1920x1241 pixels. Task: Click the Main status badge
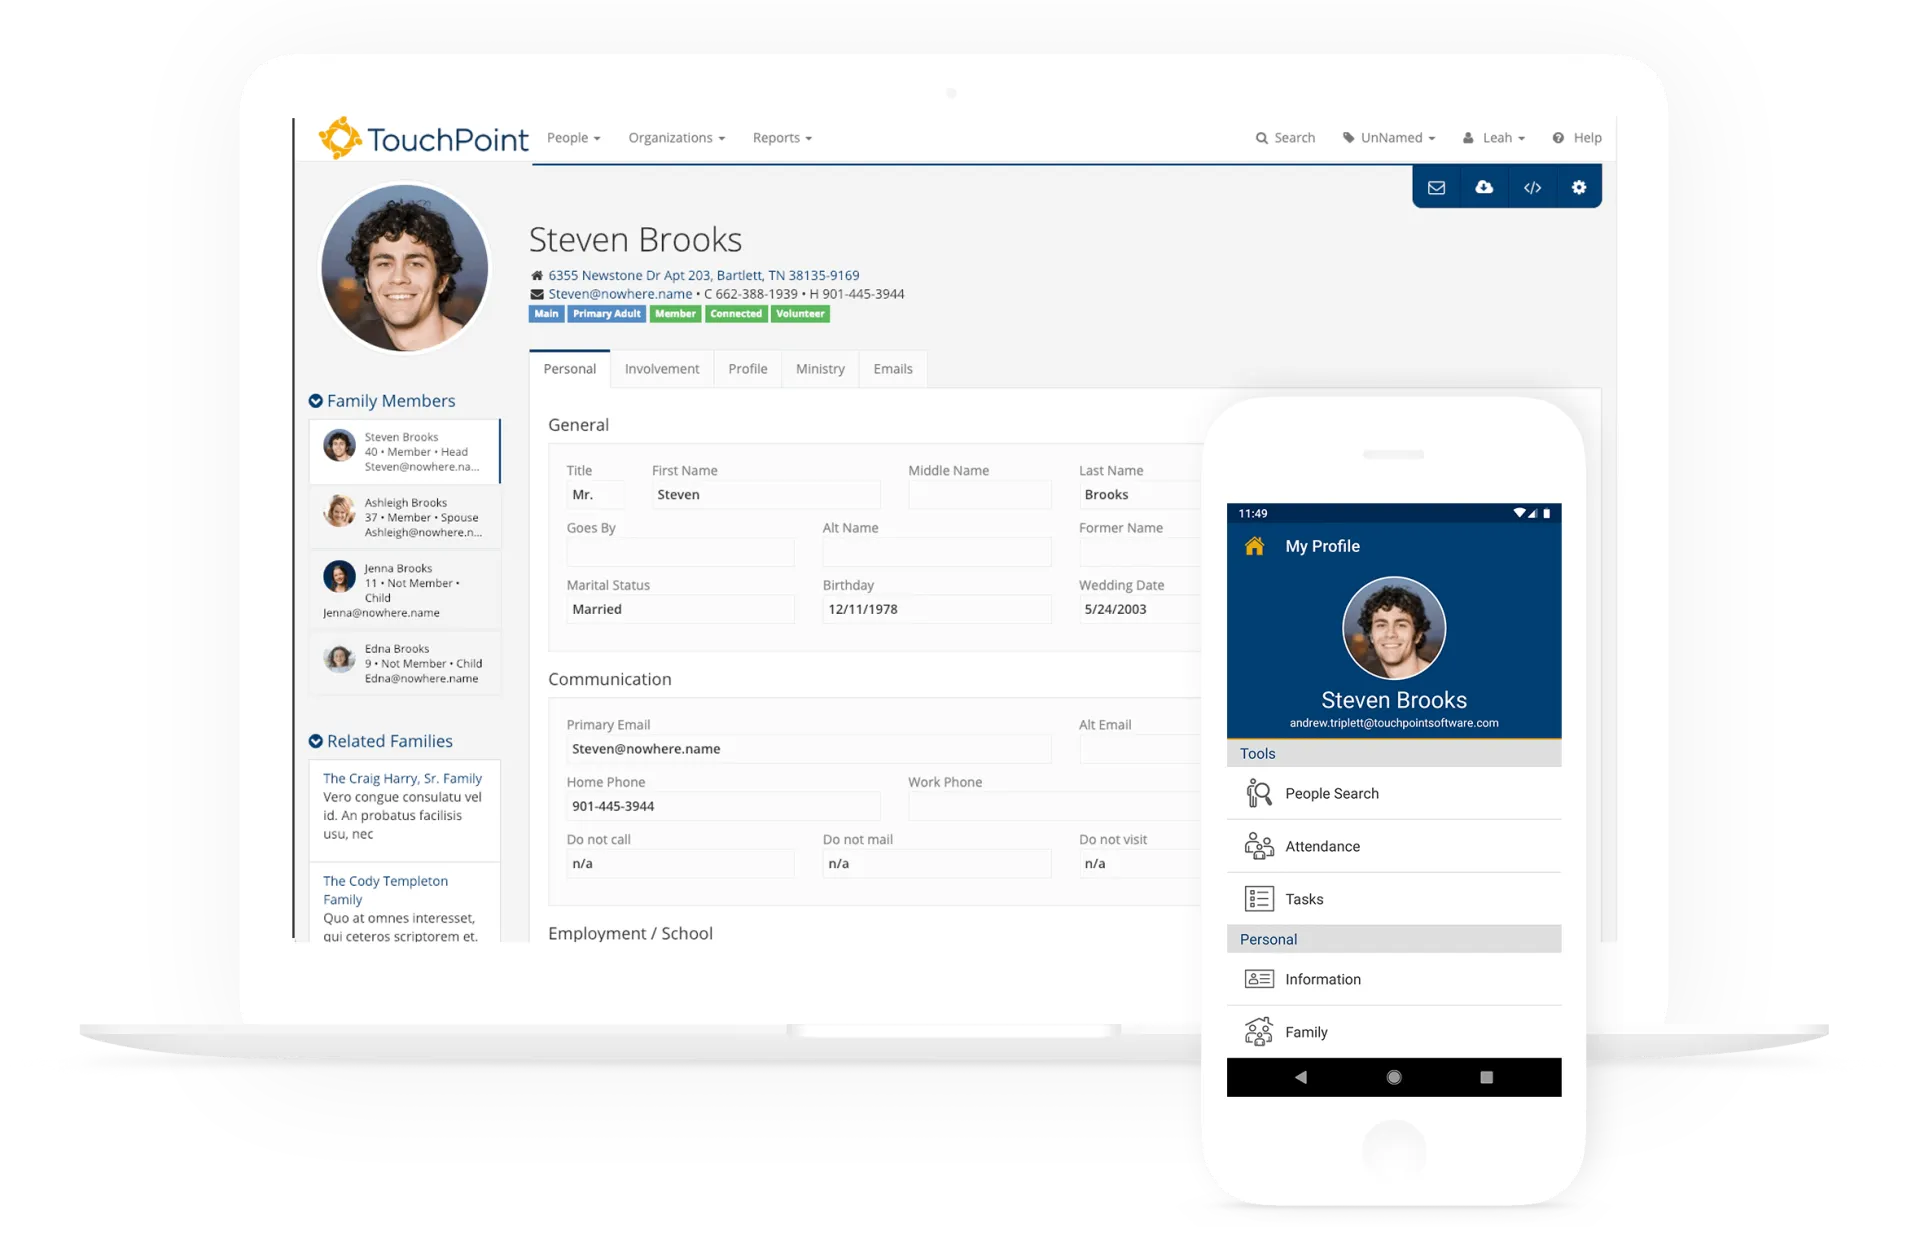546,314
